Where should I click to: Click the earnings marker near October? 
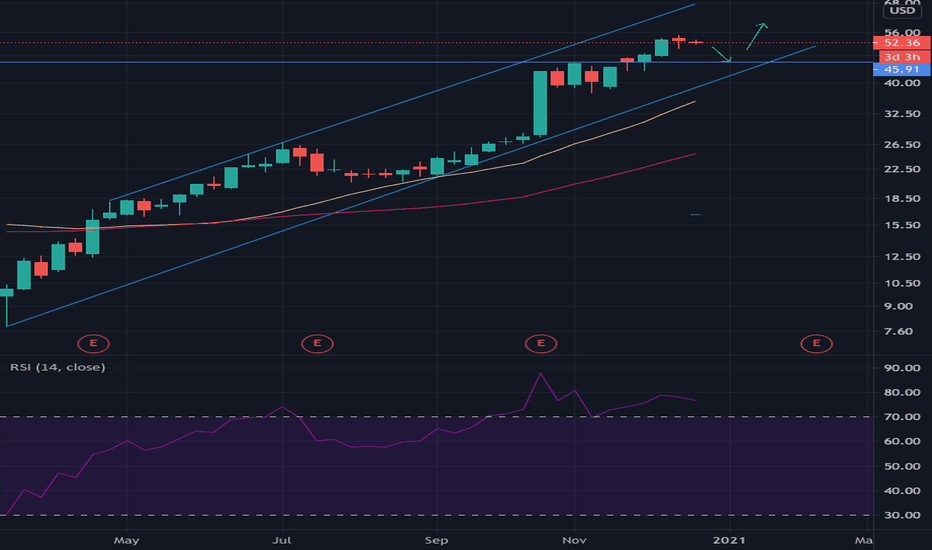541,344
